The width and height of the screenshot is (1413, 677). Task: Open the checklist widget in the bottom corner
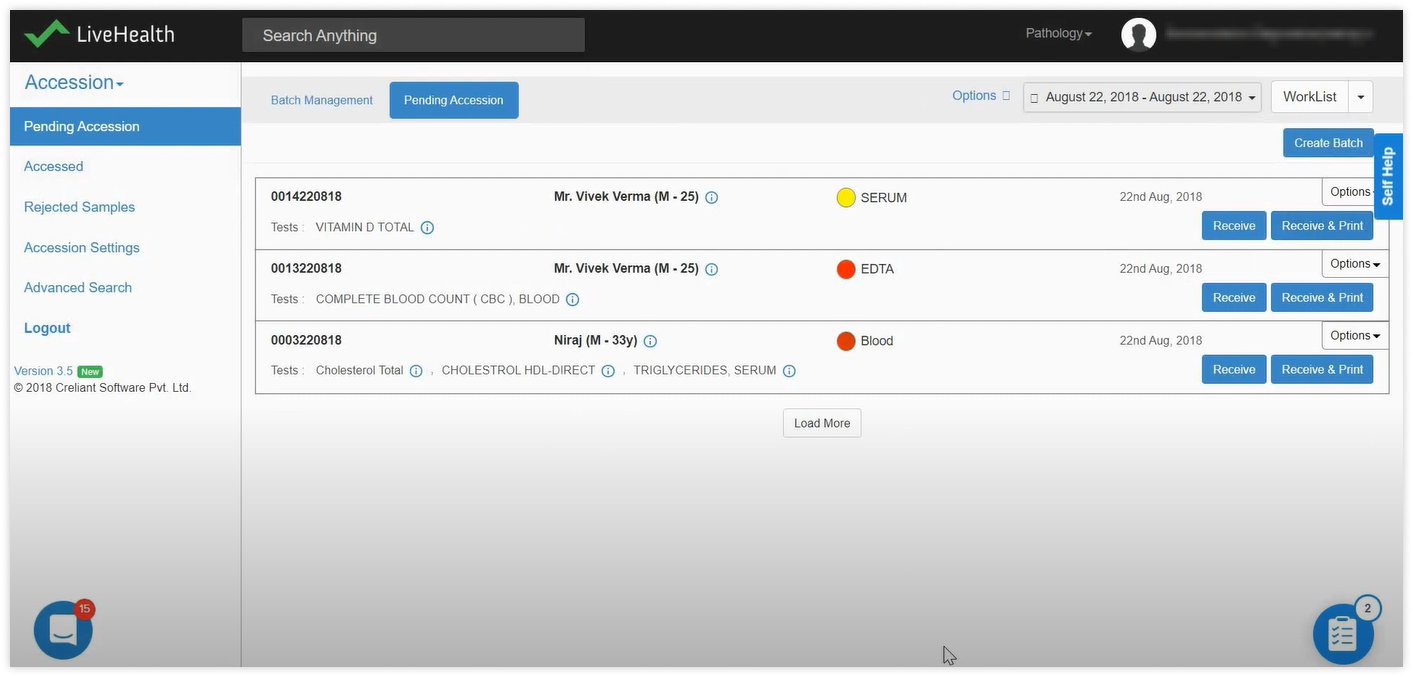pyautogui.click(x=1343, y=633)
